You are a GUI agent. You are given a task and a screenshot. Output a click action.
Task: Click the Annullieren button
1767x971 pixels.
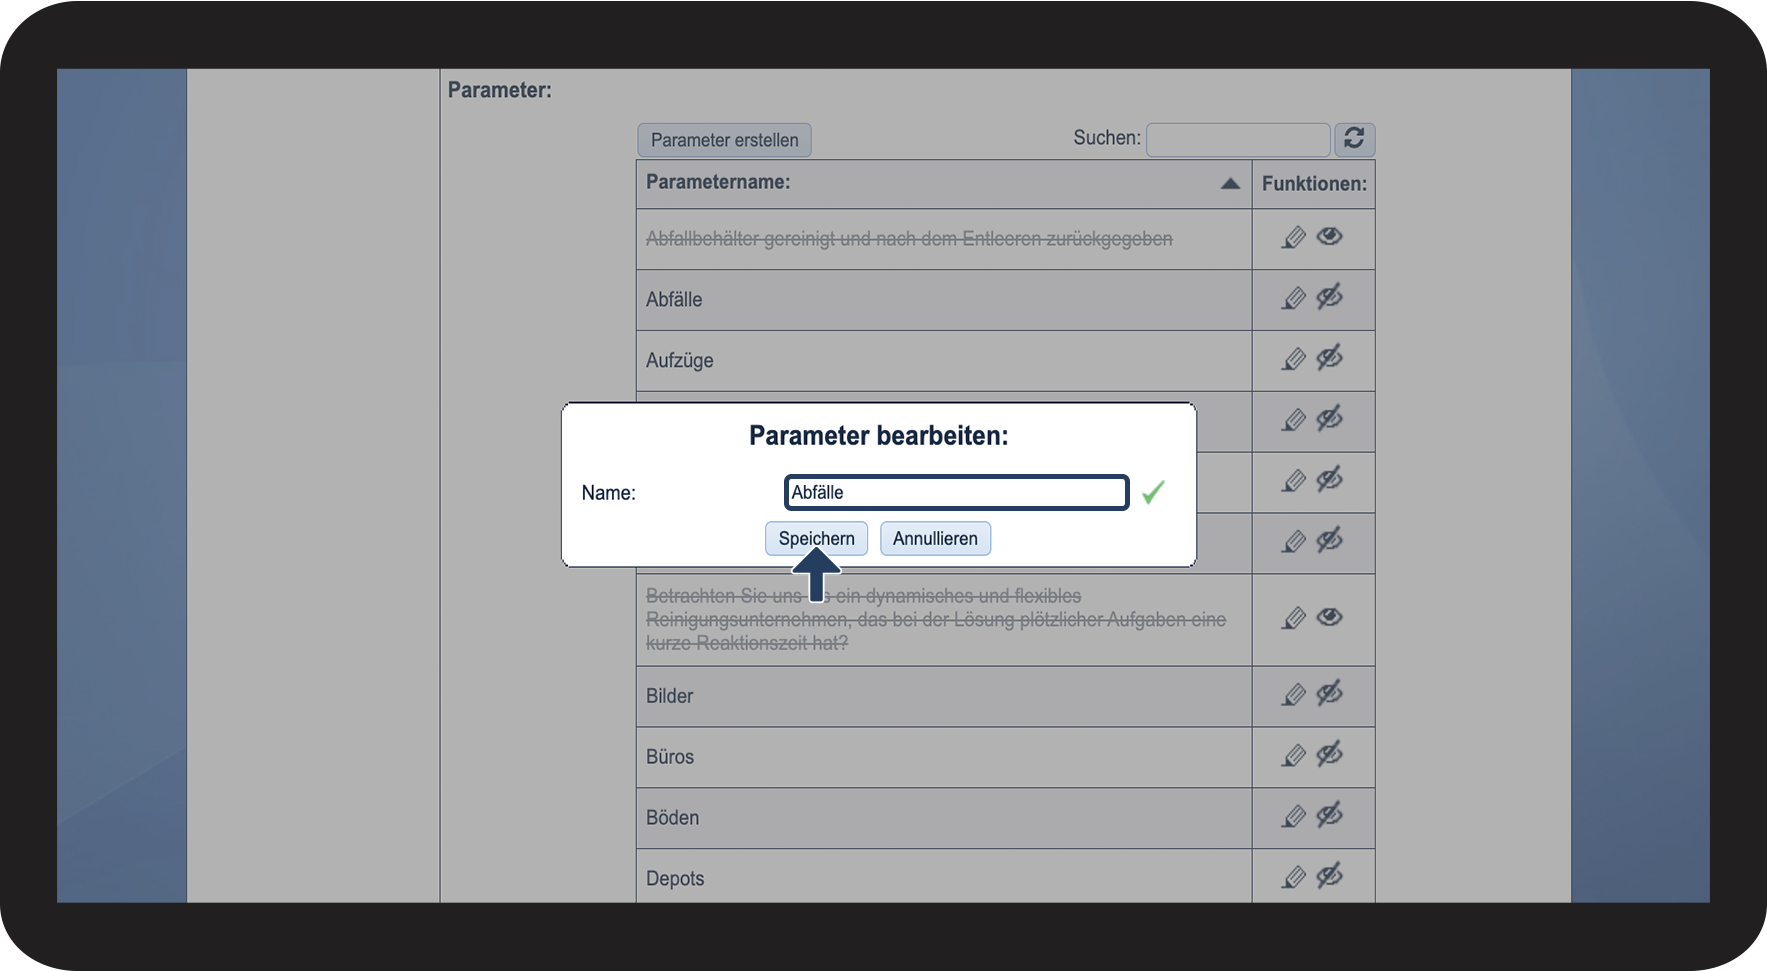tap(935, 538)
